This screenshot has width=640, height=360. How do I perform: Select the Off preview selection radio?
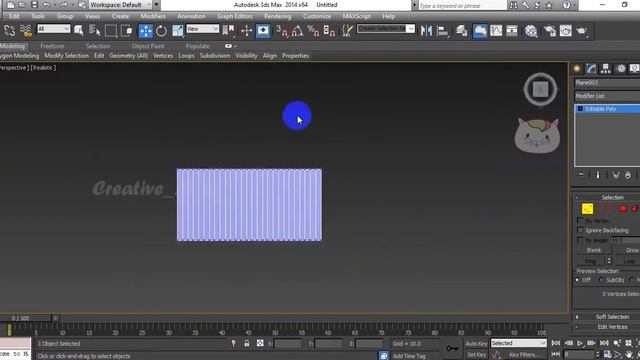tap(577, 280)
